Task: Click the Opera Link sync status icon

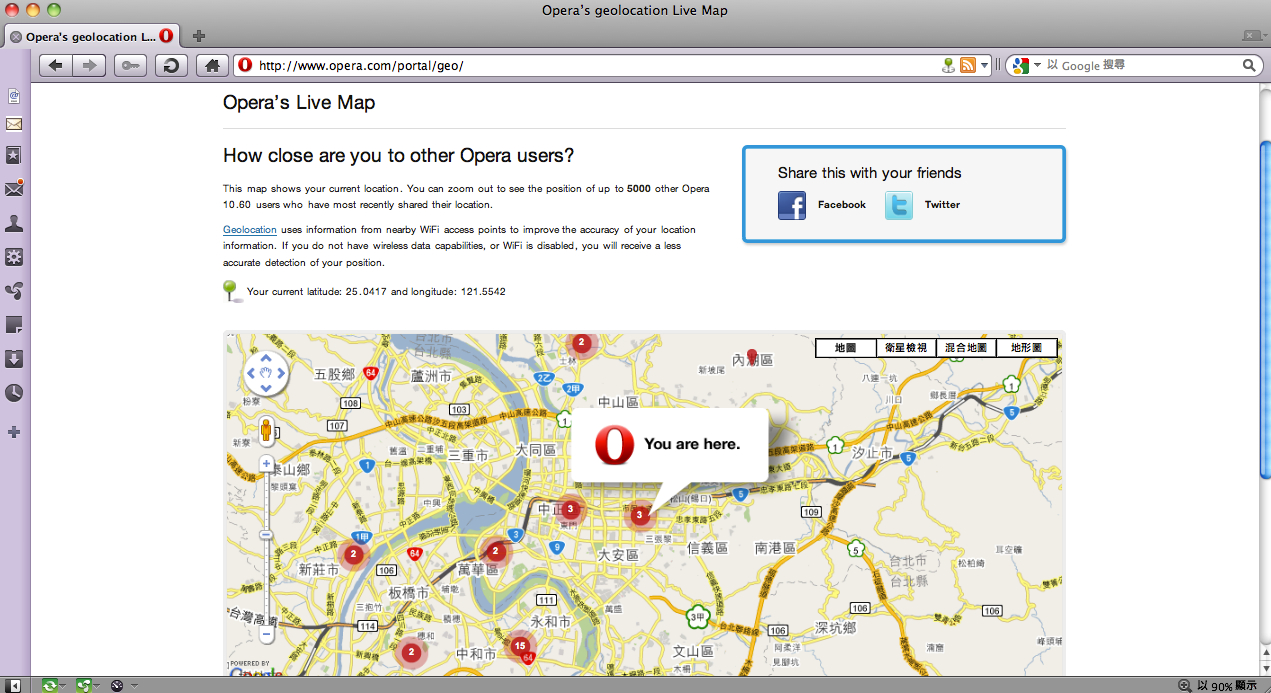Action: 48,685
